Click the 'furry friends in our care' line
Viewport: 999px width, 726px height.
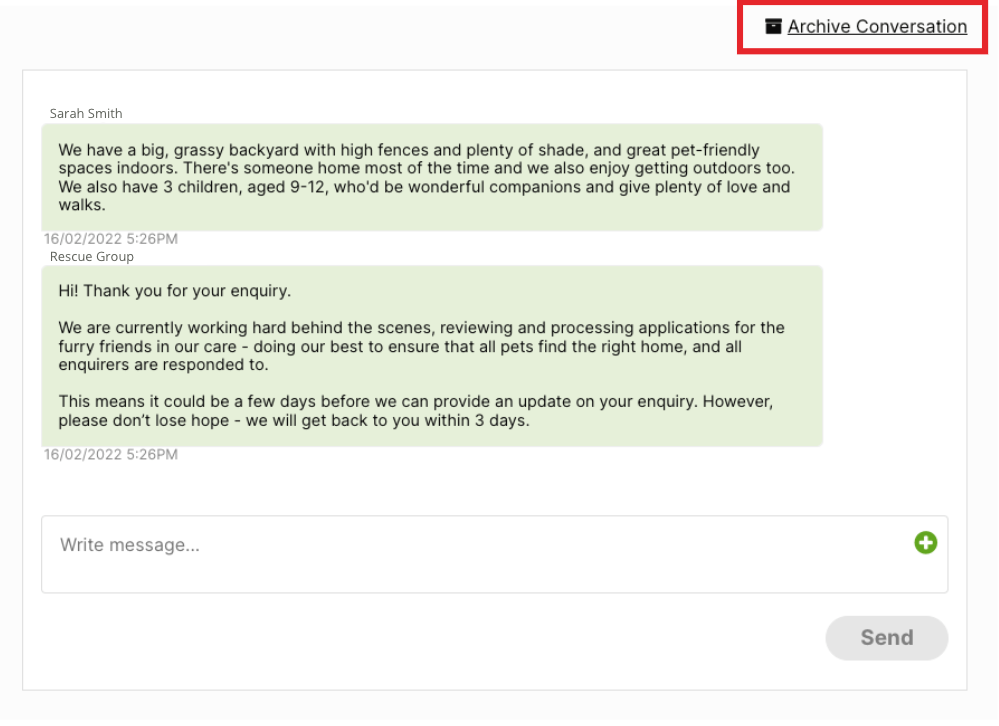[400, 347]
